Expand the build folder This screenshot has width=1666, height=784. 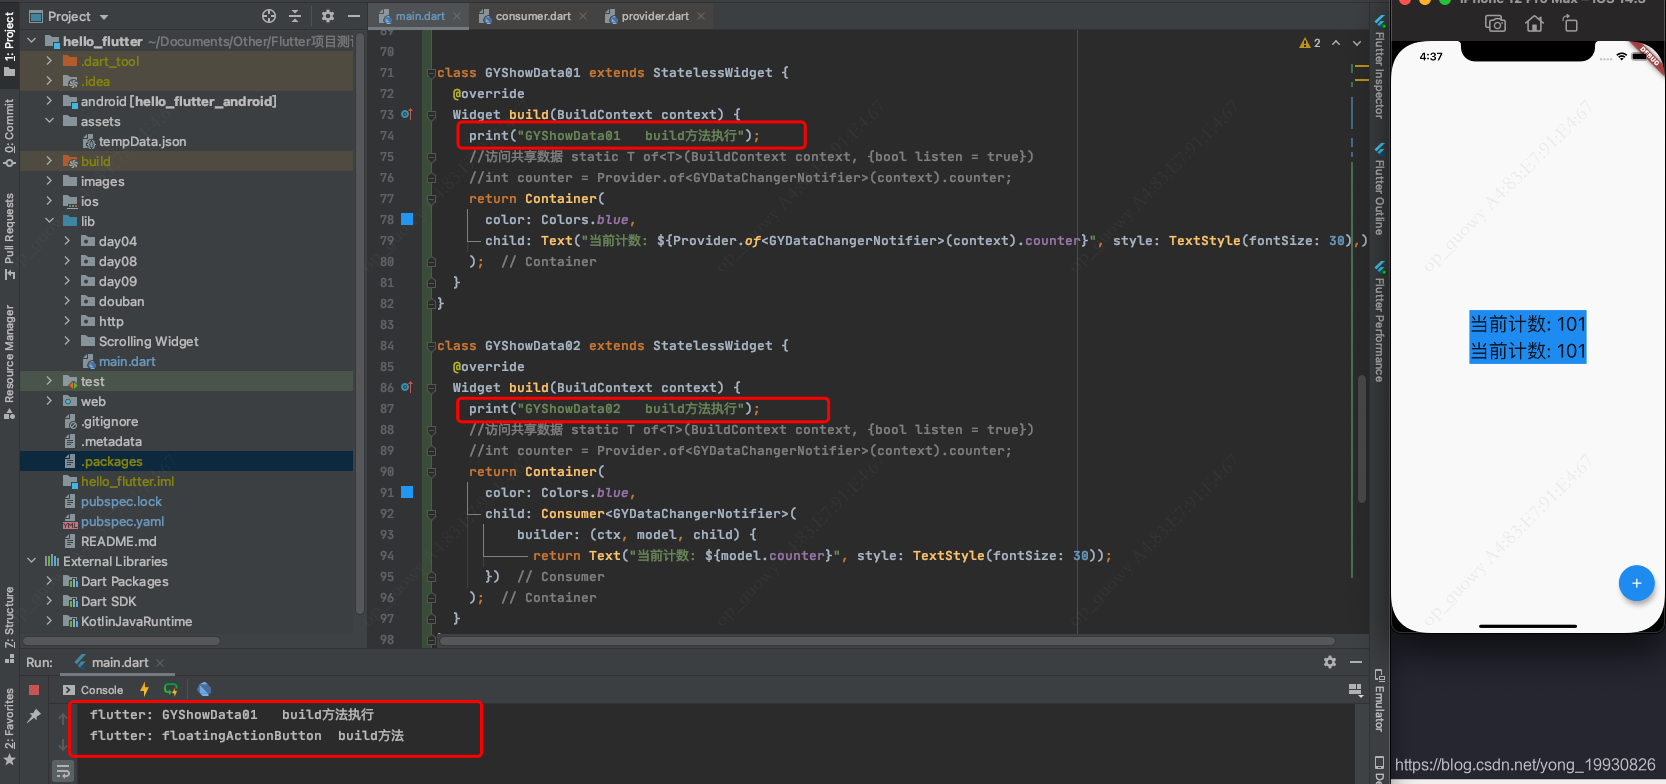[49, 161]
